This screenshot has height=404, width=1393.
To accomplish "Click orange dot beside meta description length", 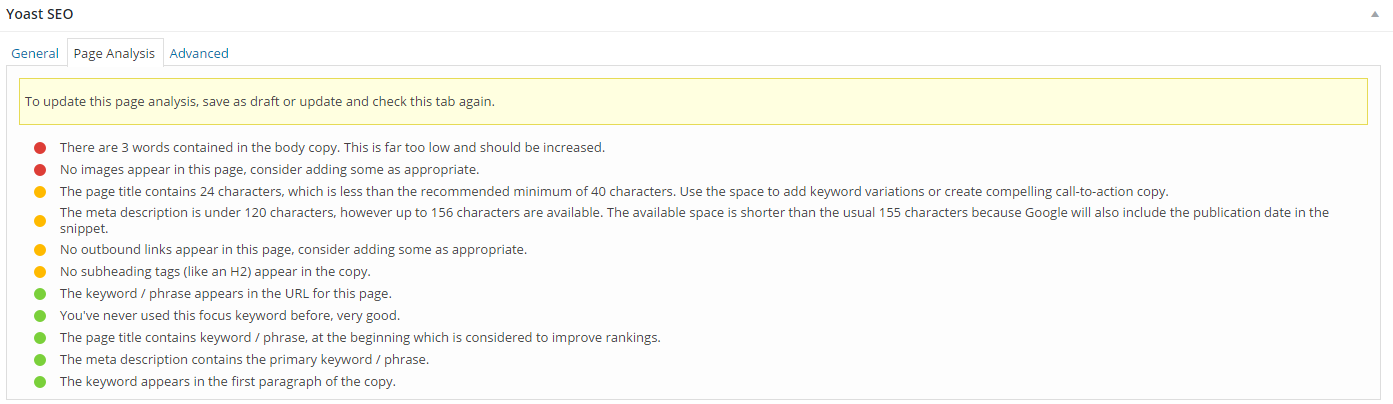I will click(x=40, y=221).
